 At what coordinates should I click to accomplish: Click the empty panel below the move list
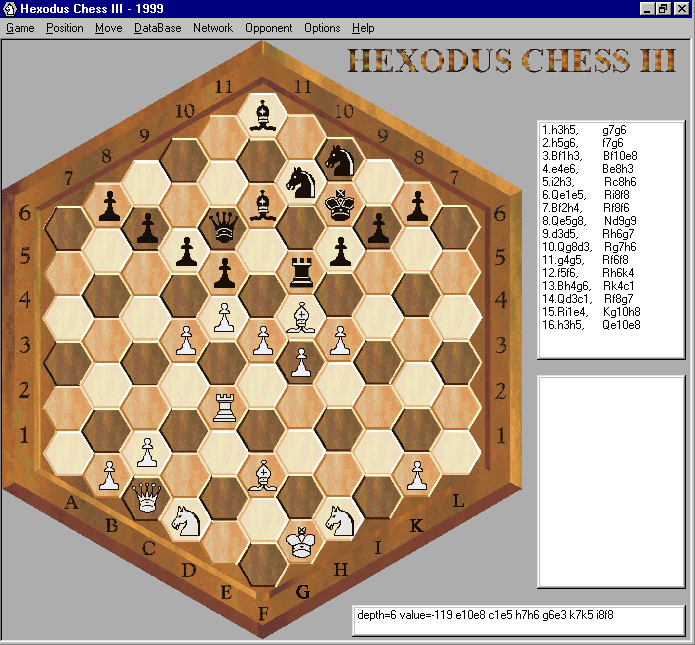coord(611,482)
